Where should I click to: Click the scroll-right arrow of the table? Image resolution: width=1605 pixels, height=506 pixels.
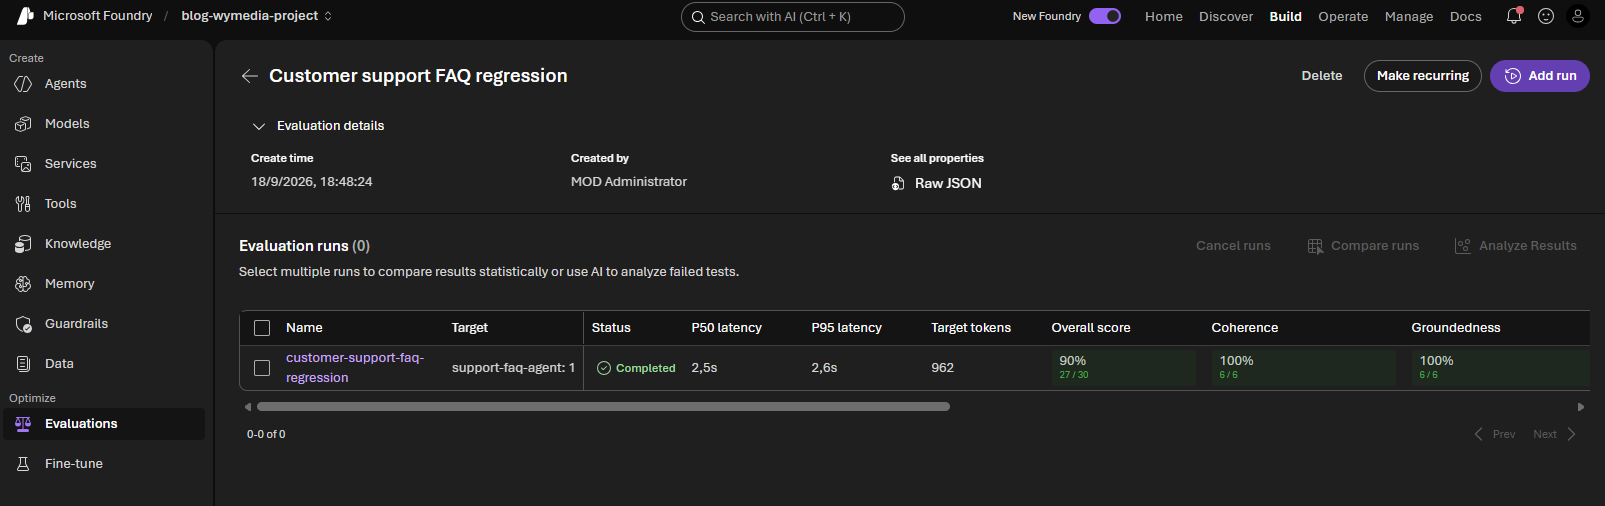[1581, 407]
